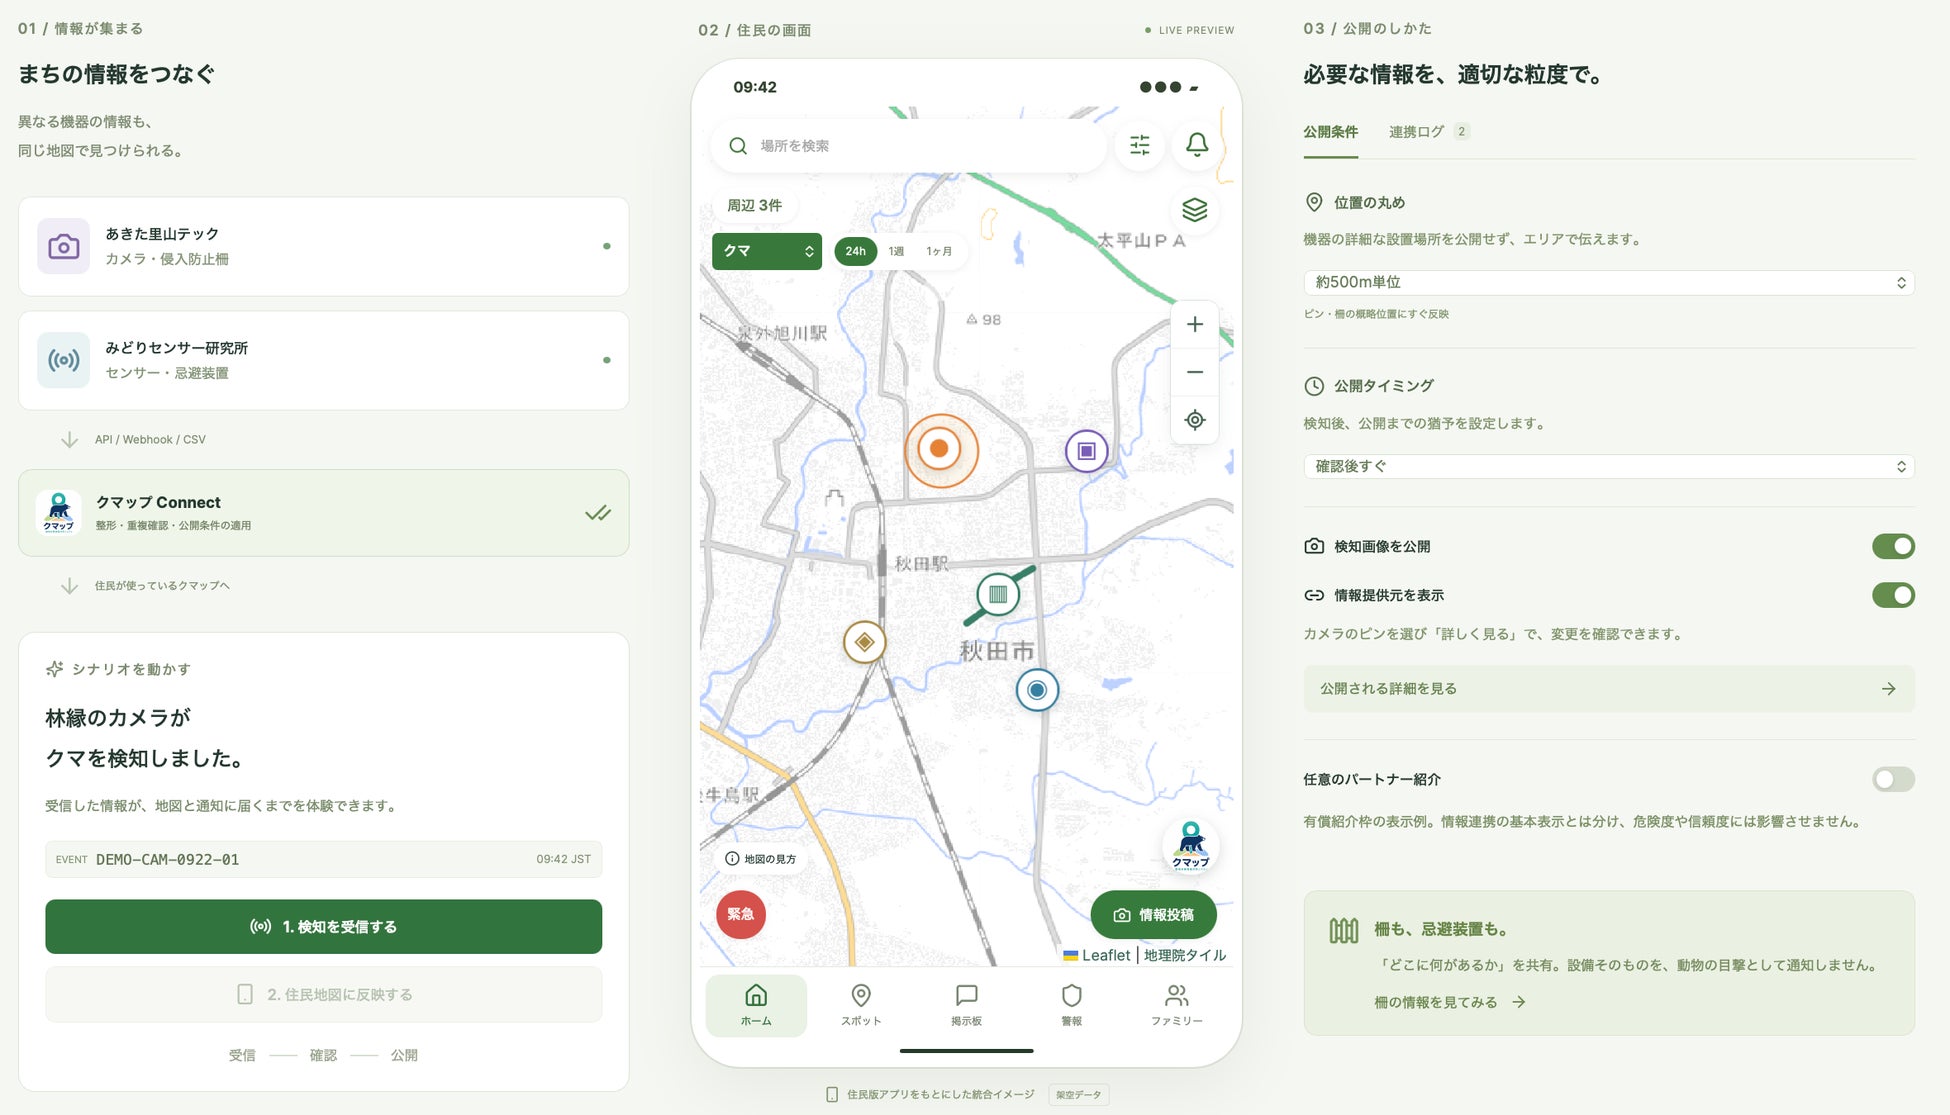Open the 掲示板 bottom navigation tab
The image size is (1950, 1115).
(x=966, y=1005)
